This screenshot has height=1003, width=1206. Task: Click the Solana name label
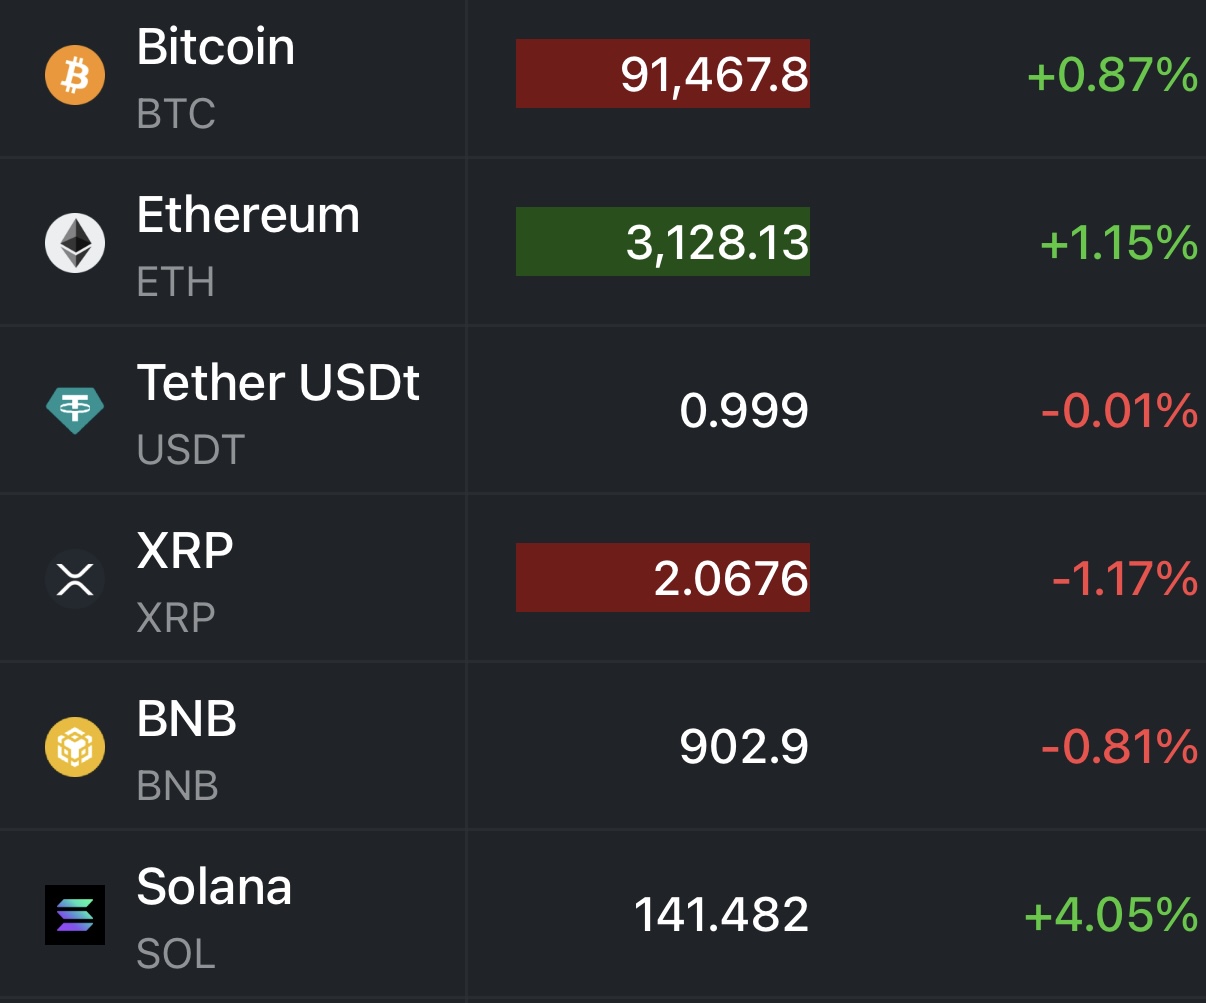click(214, 887)
